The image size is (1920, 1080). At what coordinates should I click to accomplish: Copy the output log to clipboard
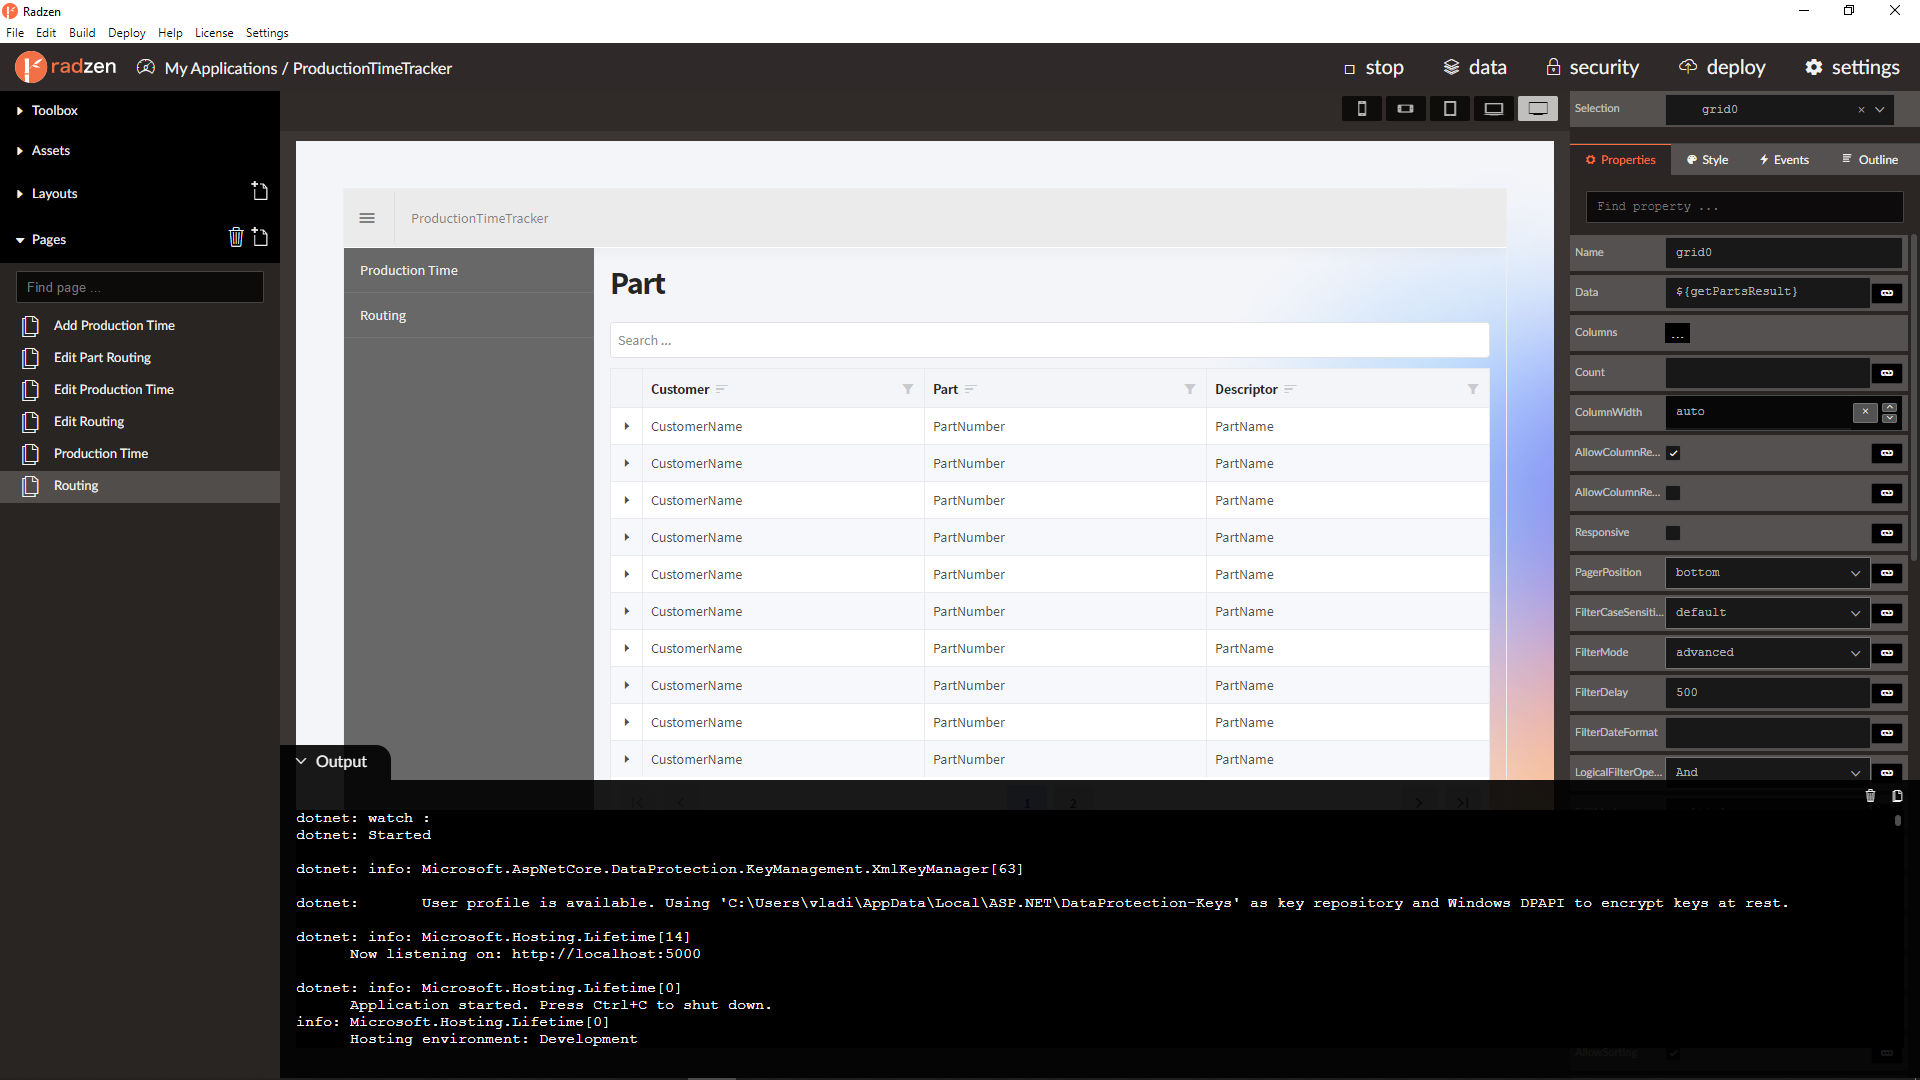(1897, 796)
